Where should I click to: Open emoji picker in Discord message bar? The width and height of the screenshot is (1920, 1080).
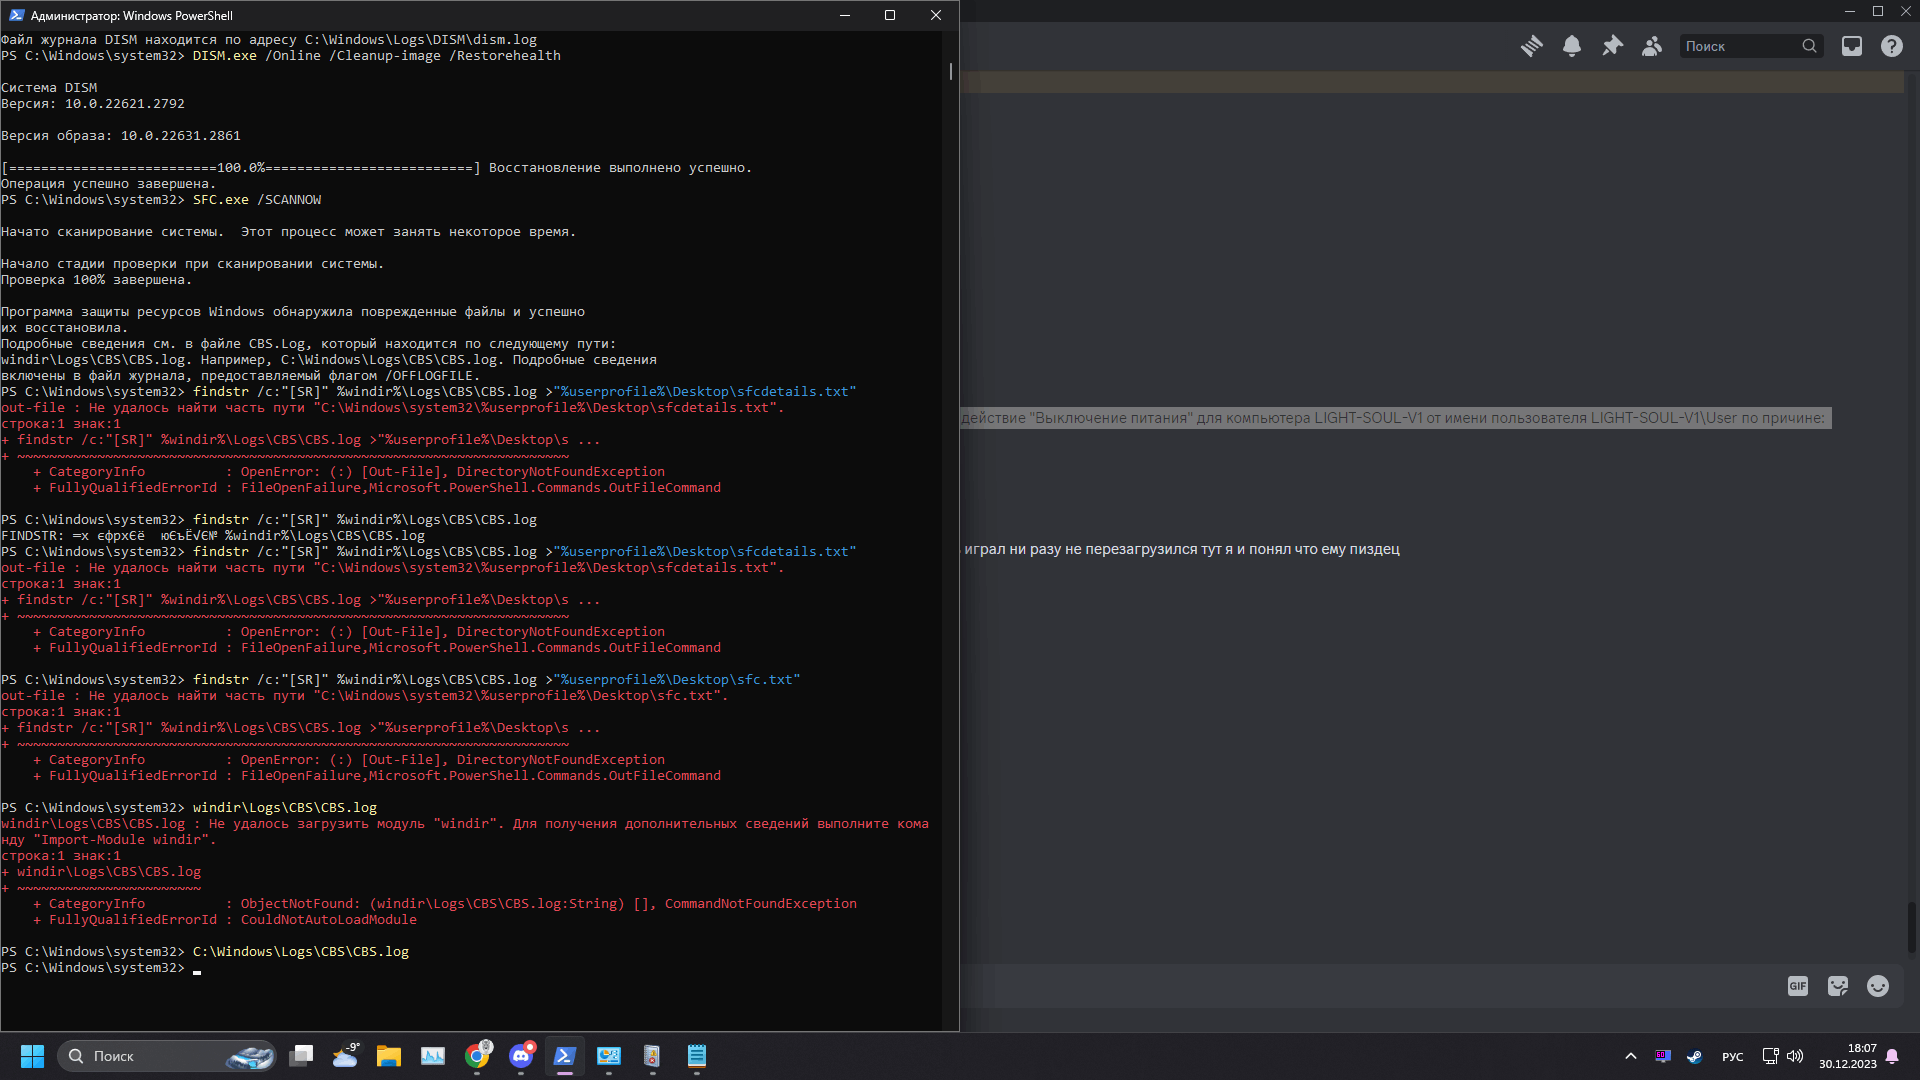click(x=1878, y=986)
